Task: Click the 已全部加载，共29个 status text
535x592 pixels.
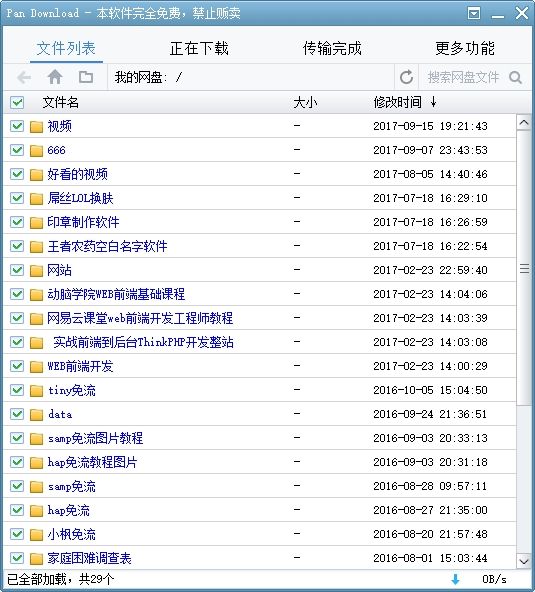Action: tap(60, 579)
